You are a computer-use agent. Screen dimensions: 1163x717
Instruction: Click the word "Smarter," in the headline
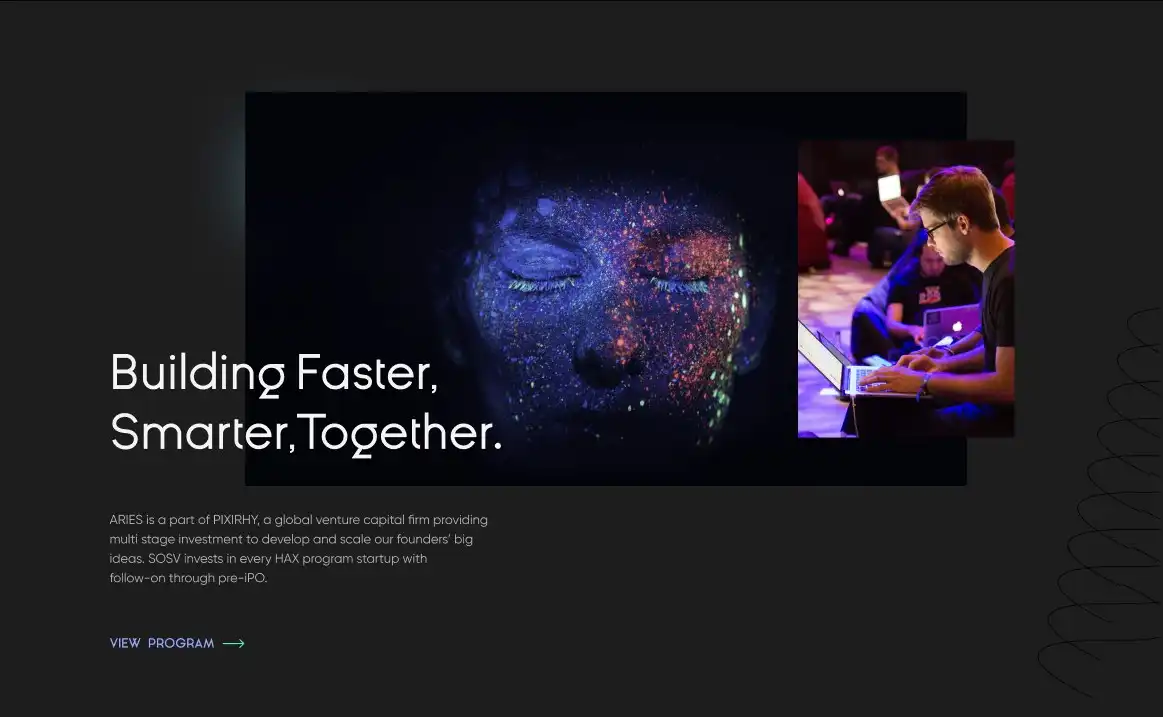click(202, 433)
